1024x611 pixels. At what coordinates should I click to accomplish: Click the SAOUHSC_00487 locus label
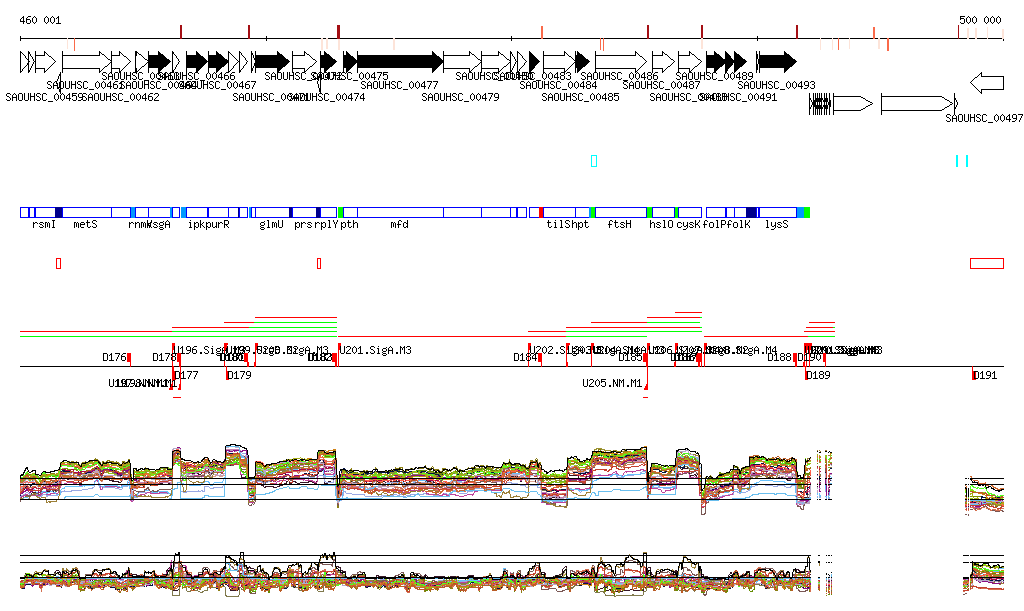(662, 85)
